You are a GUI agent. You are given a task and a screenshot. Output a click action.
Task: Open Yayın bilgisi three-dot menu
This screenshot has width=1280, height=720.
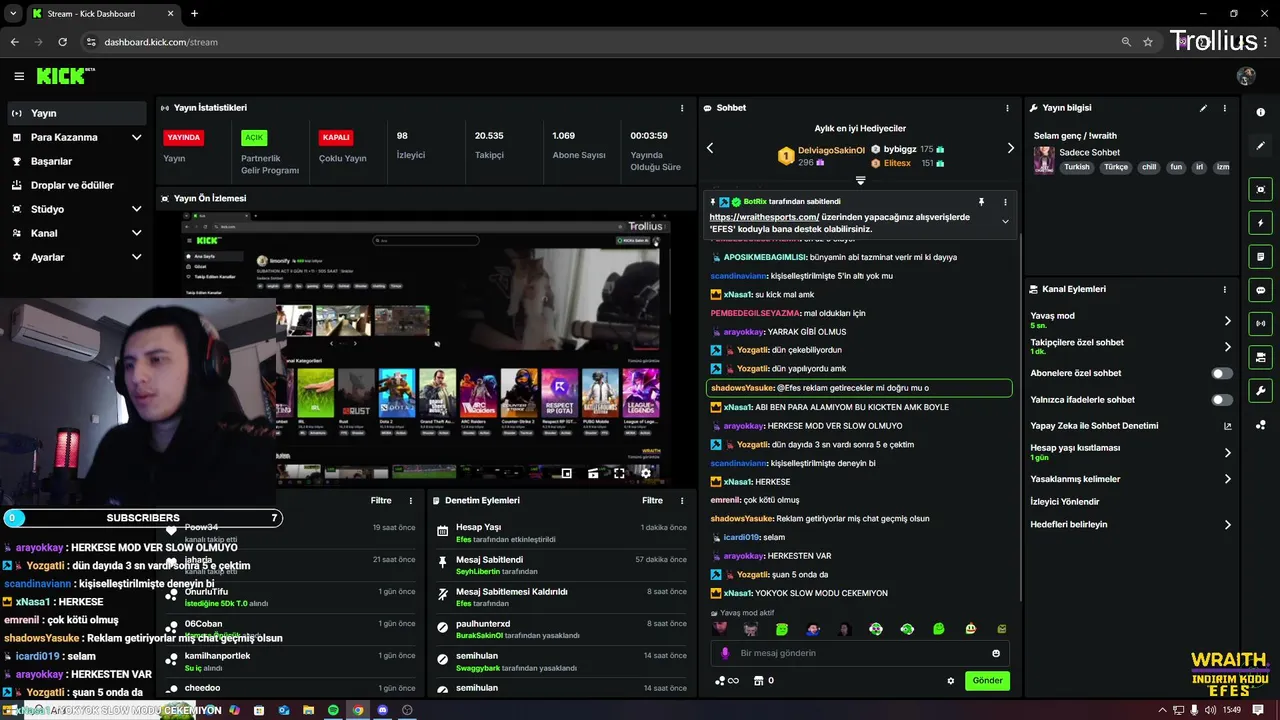(1225, 108)
